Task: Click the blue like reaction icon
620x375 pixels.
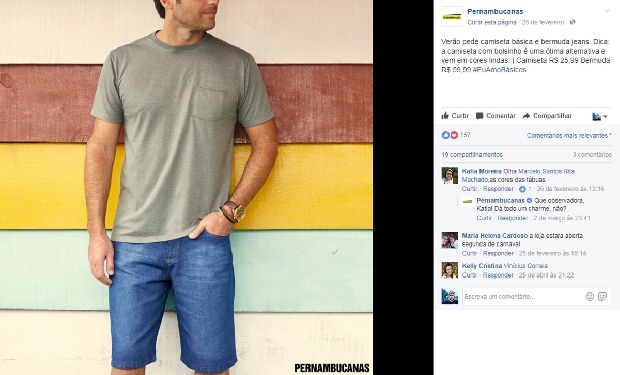Action: (x=446, y=135)
